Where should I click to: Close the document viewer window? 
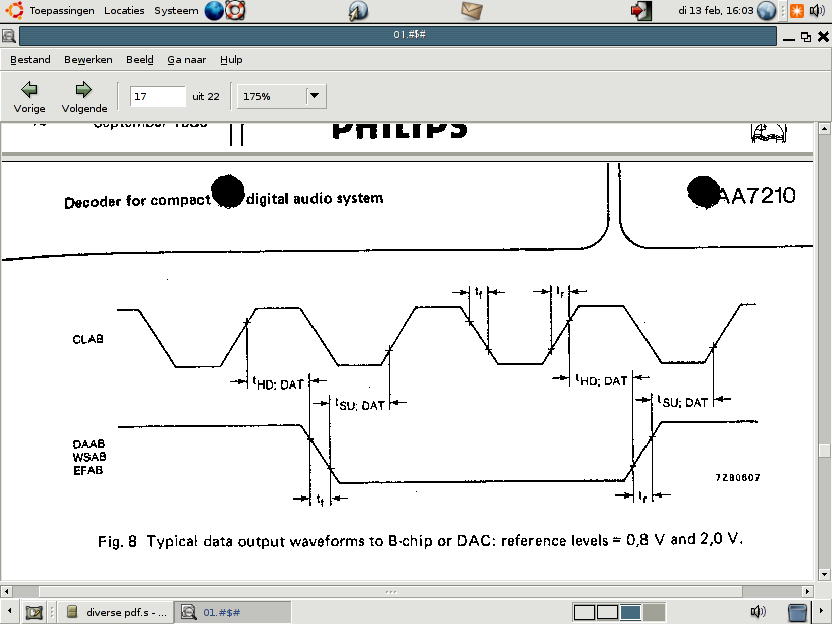823,36
